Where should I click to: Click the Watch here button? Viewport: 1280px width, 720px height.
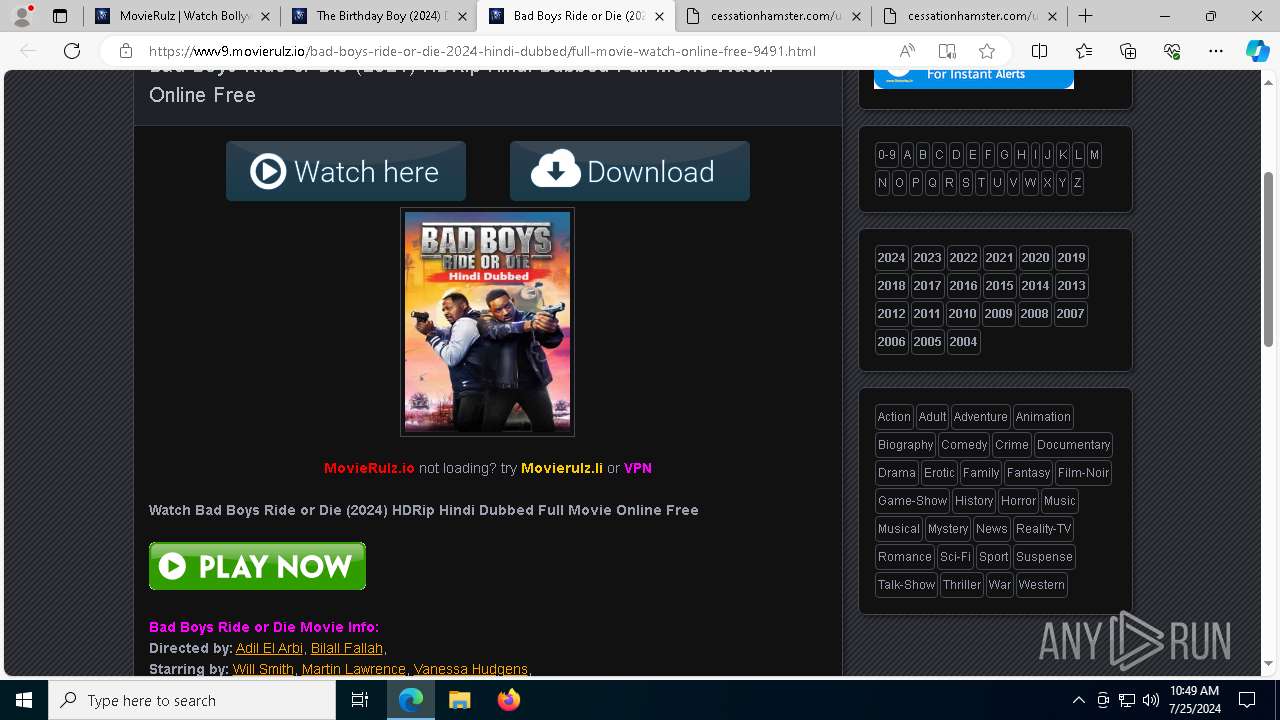(x=346, y=171)
